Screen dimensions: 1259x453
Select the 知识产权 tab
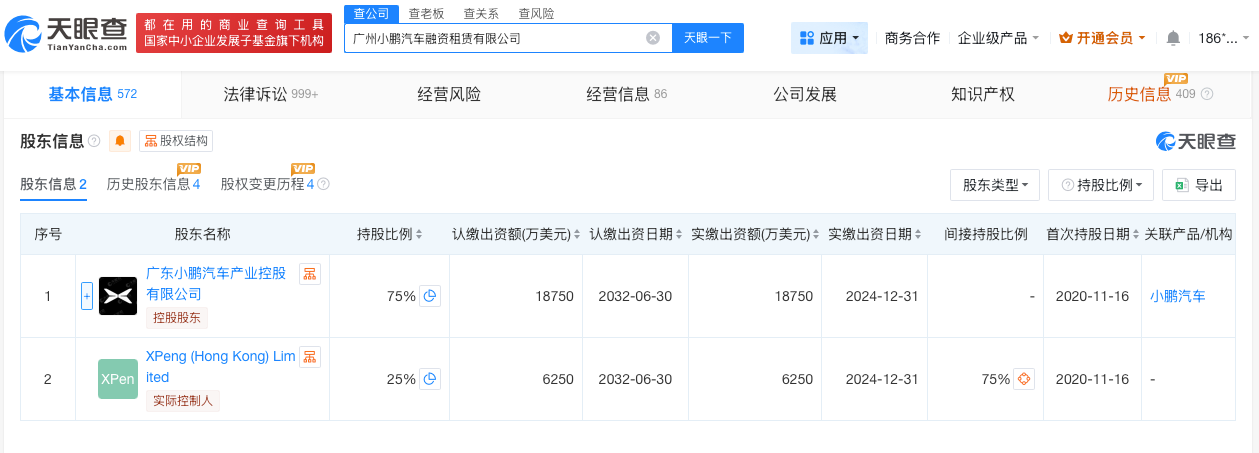point(983,94)
